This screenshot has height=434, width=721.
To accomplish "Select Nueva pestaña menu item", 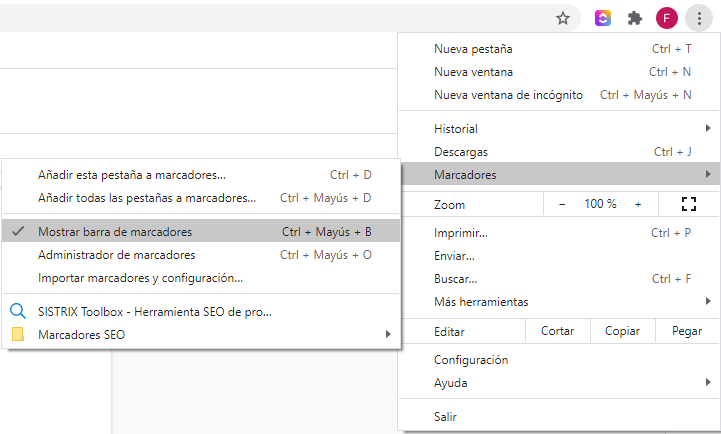I will (559, 49).
